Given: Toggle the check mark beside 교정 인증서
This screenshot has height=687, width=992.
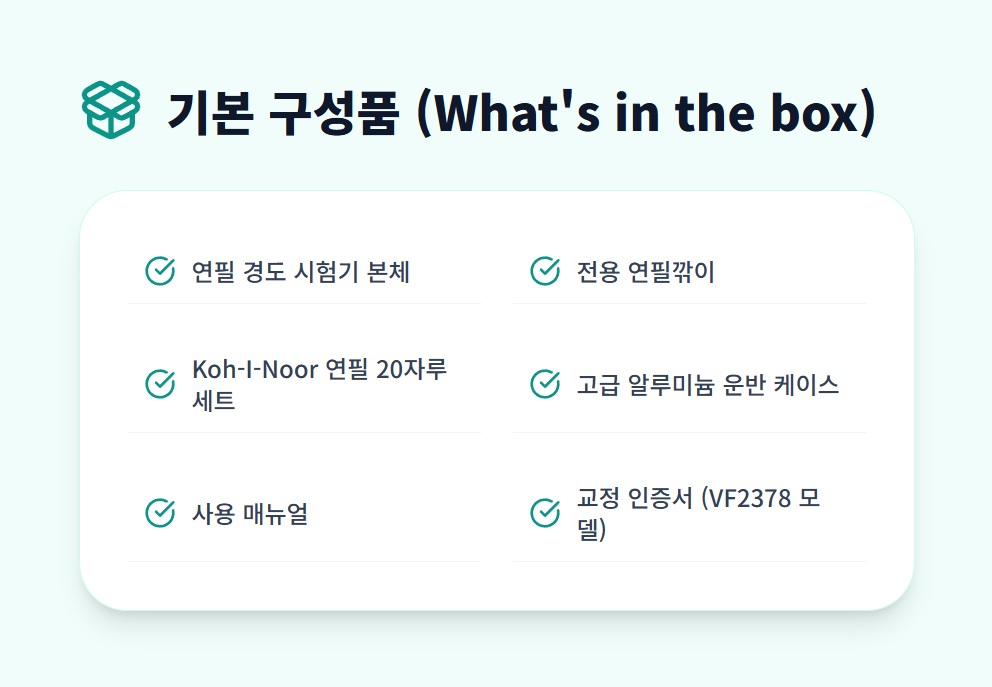Looking at the screenshot, I should [x=544, y=513].
